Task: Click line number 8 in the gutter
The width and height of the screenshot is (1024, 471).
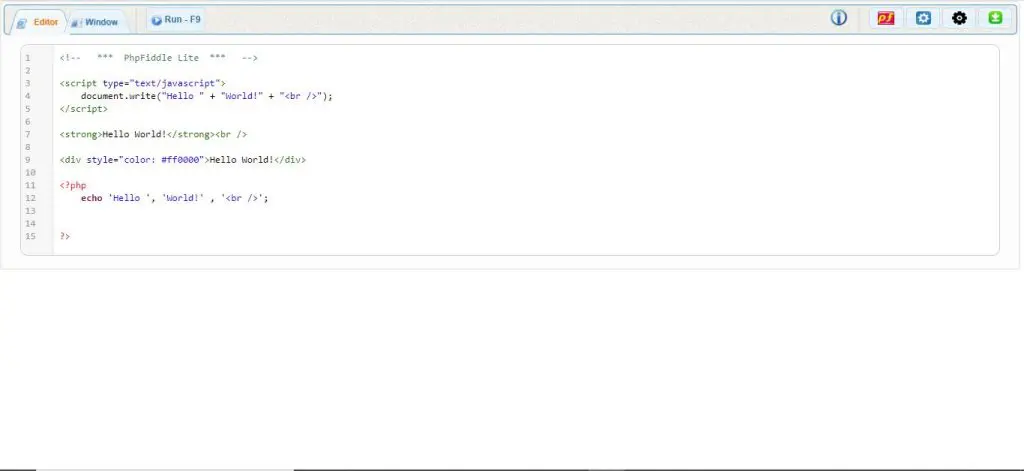Action: coord(28,147)
